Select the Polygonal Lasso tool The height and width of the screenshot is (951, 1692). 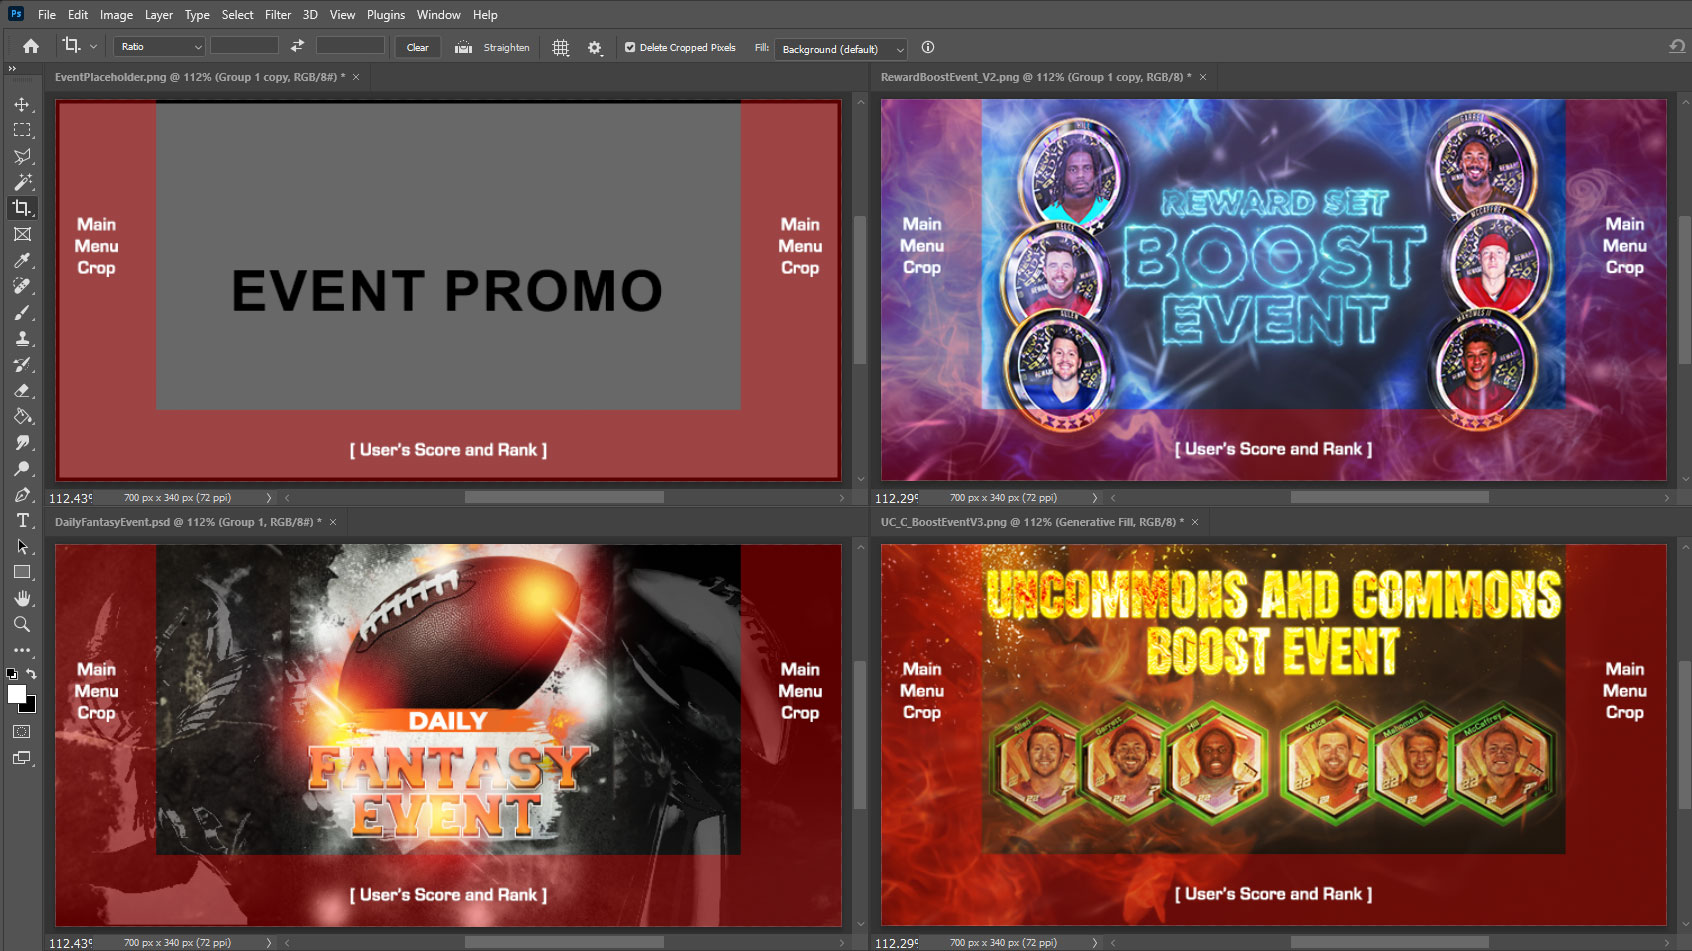(x=22, y=156)
